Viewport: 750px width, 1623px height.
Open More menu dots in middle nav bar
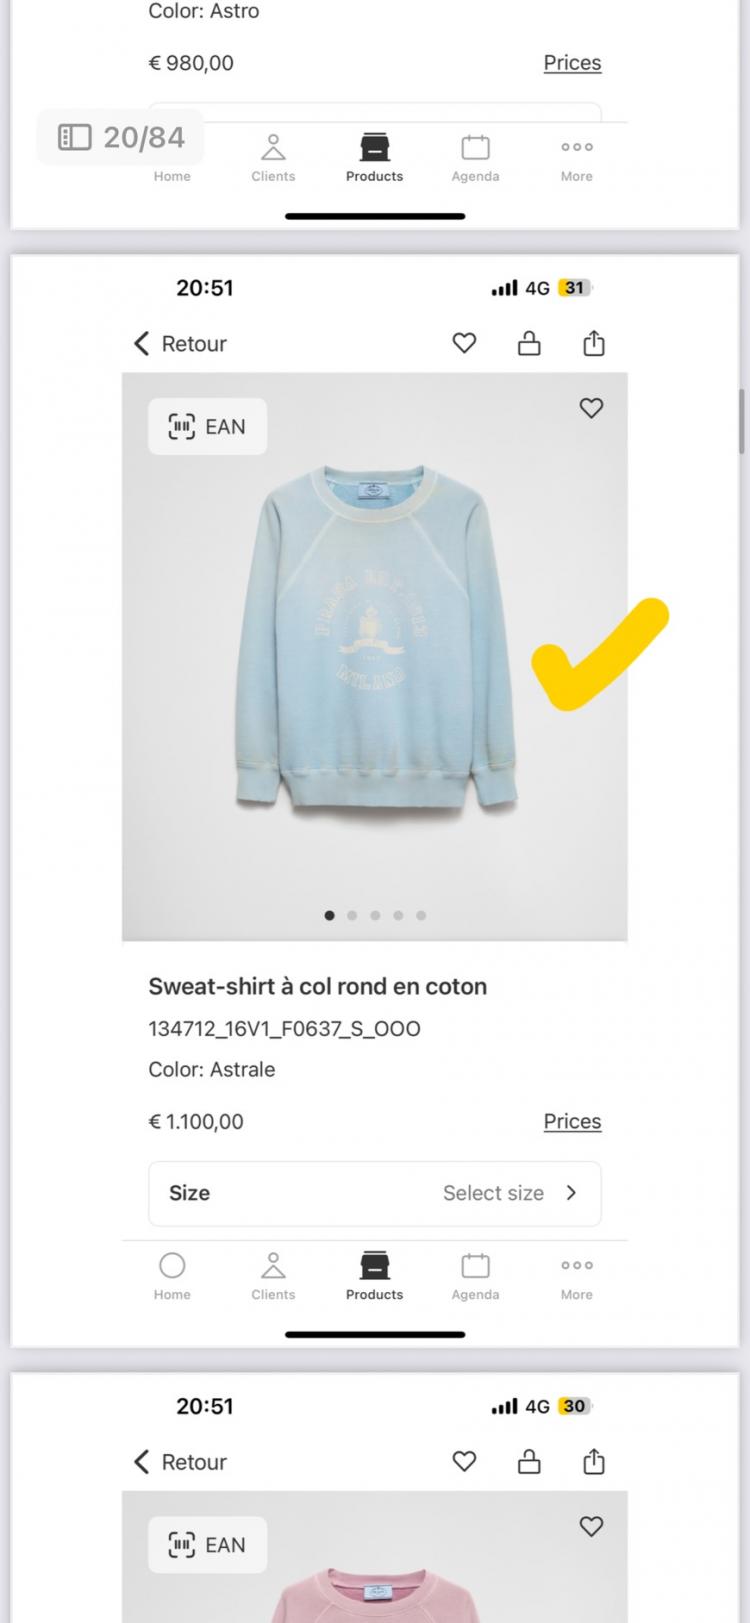coord(576,1276)
